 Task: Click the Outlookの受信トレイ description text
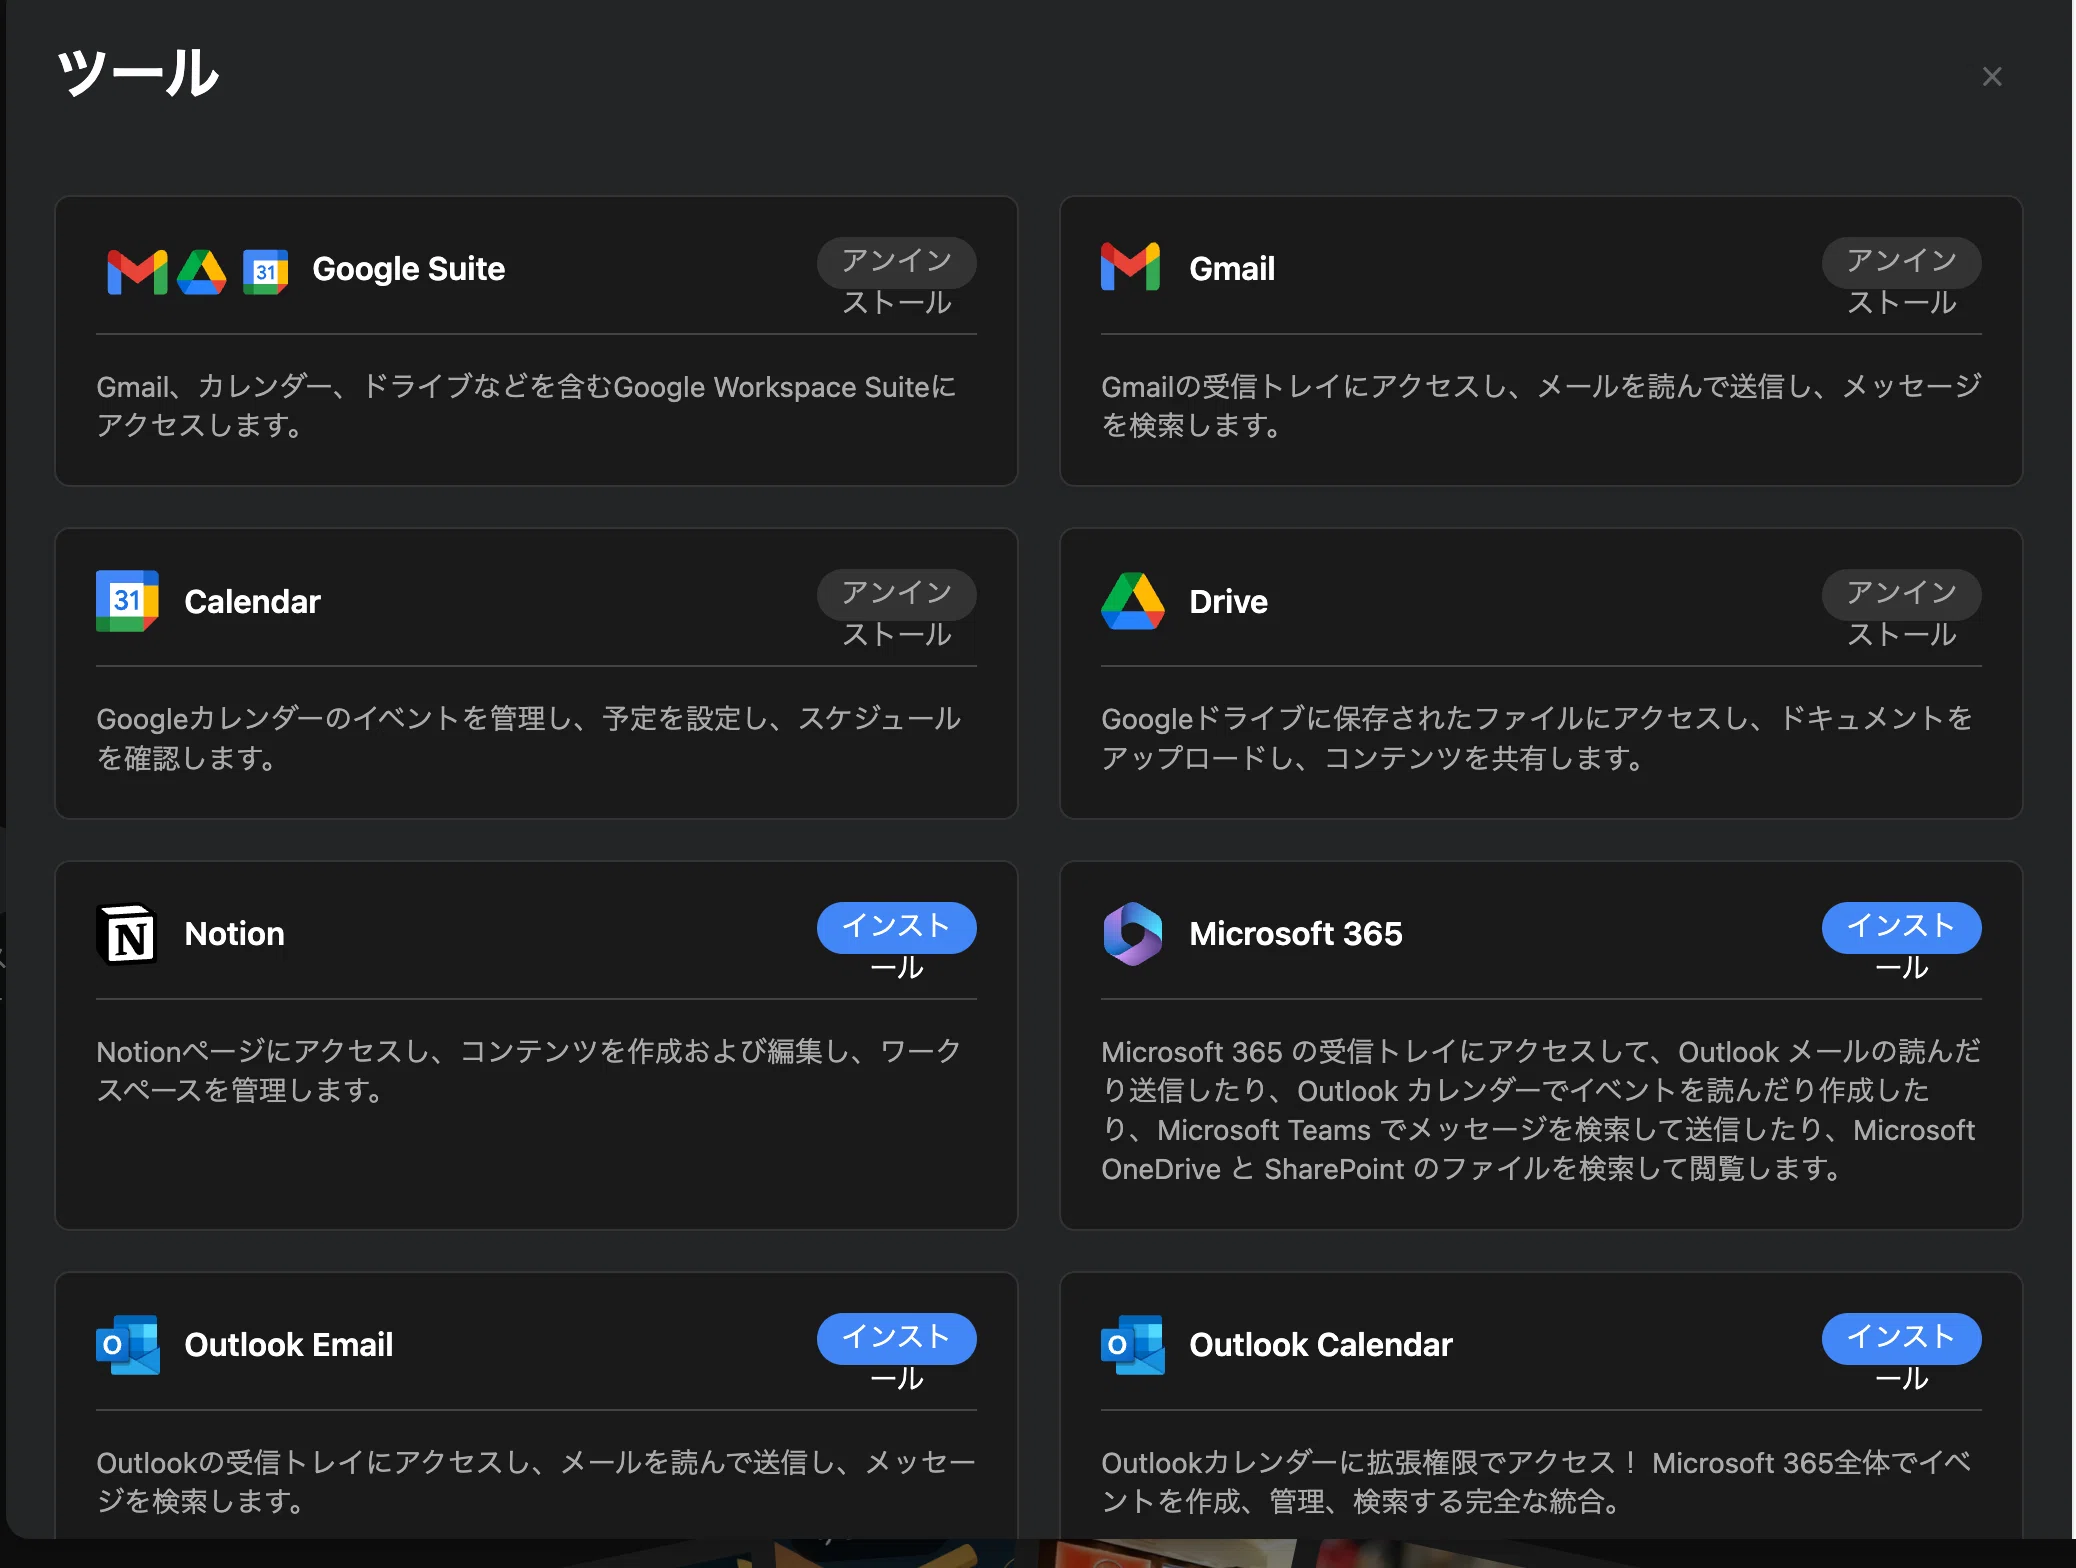pyautogui.click(x=536, y=1482)
